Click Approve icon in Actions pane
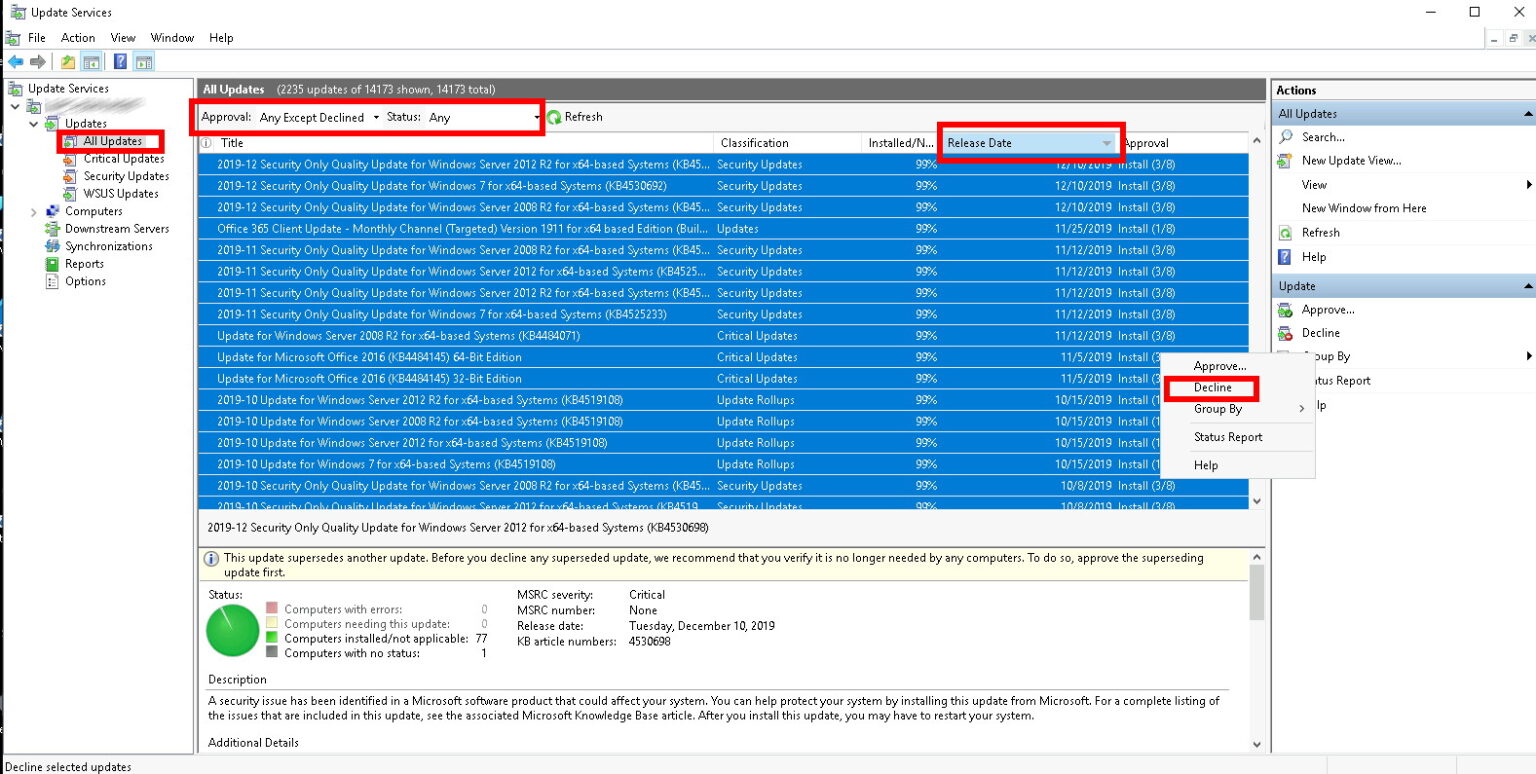Image resolution: width=1536 pixels, height=774 pixels. pyautogui.click(x=1286, y=310)
